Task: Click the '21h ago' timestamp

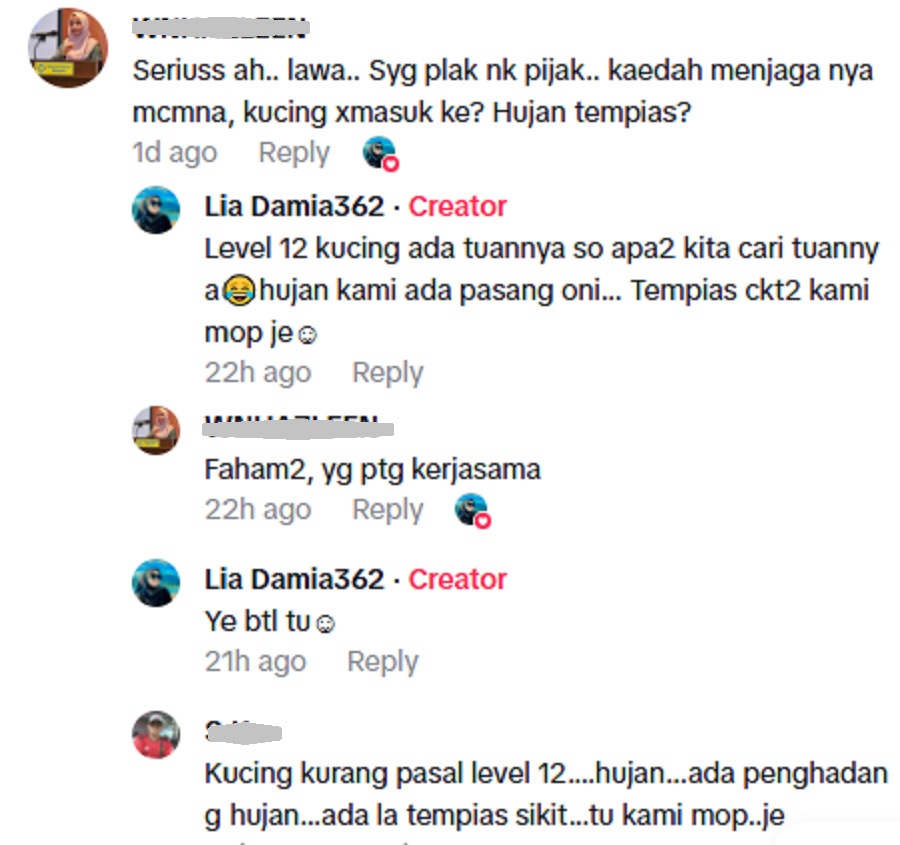Action: [x=255, y=662]
